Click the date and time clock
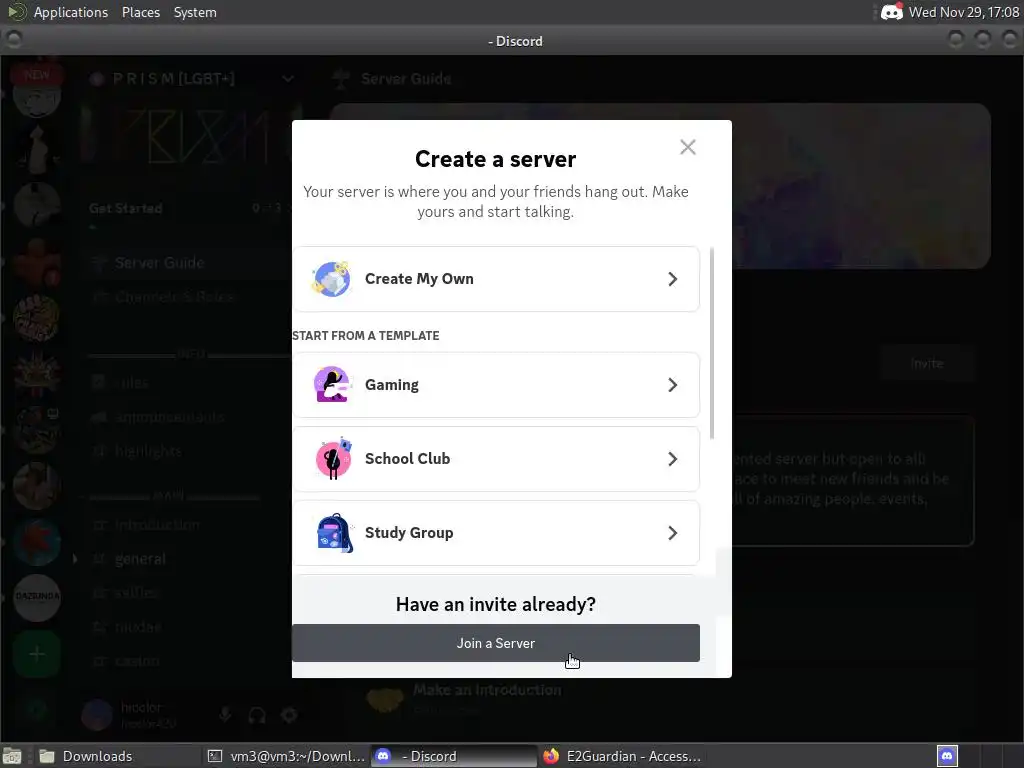This screenshot has width=1024, height=768. coord(964,12)
